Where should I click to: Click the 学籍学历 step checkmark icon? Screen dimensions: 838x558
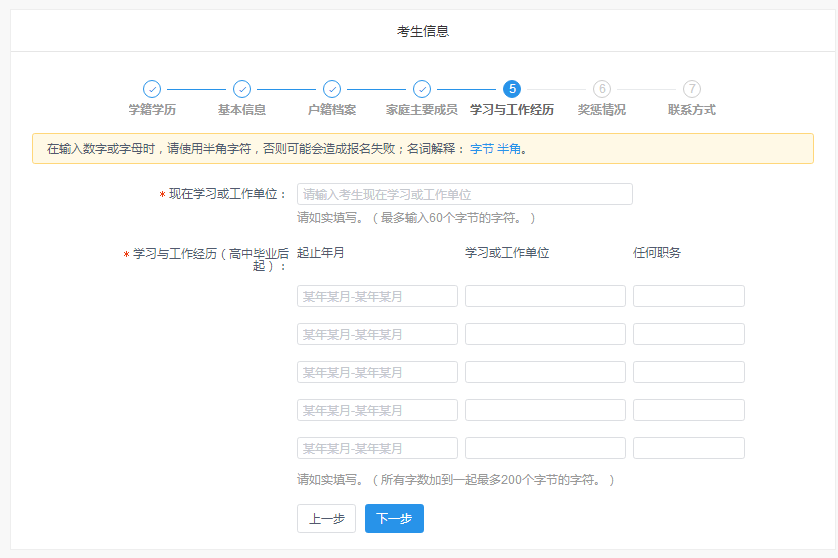(152, 89)
